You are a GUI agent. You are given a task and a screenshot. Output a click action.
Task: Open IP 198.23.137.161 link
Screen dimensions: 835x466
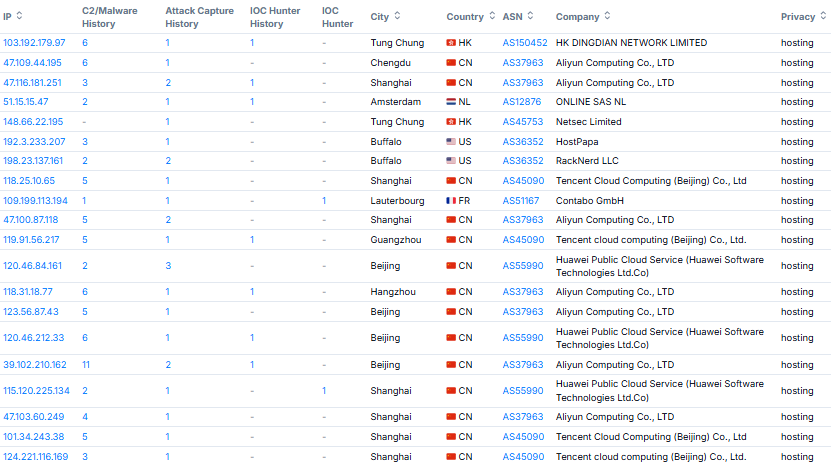point(33,161)
